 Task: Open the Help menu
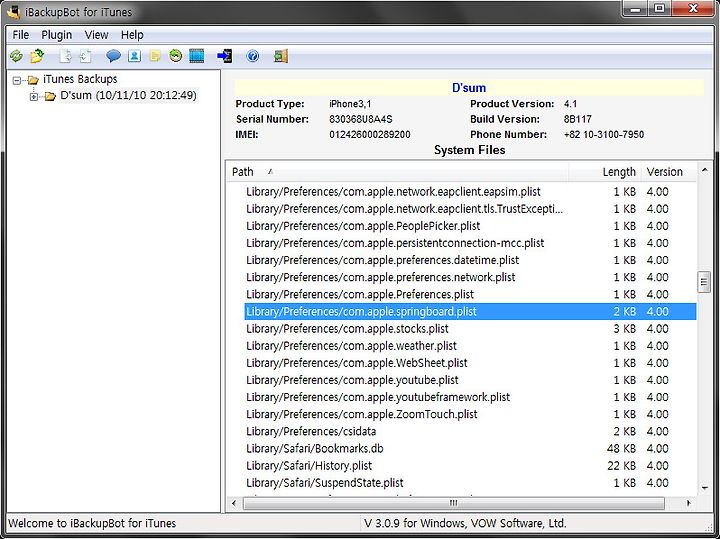pyautogui.click(x=132, y=35)
